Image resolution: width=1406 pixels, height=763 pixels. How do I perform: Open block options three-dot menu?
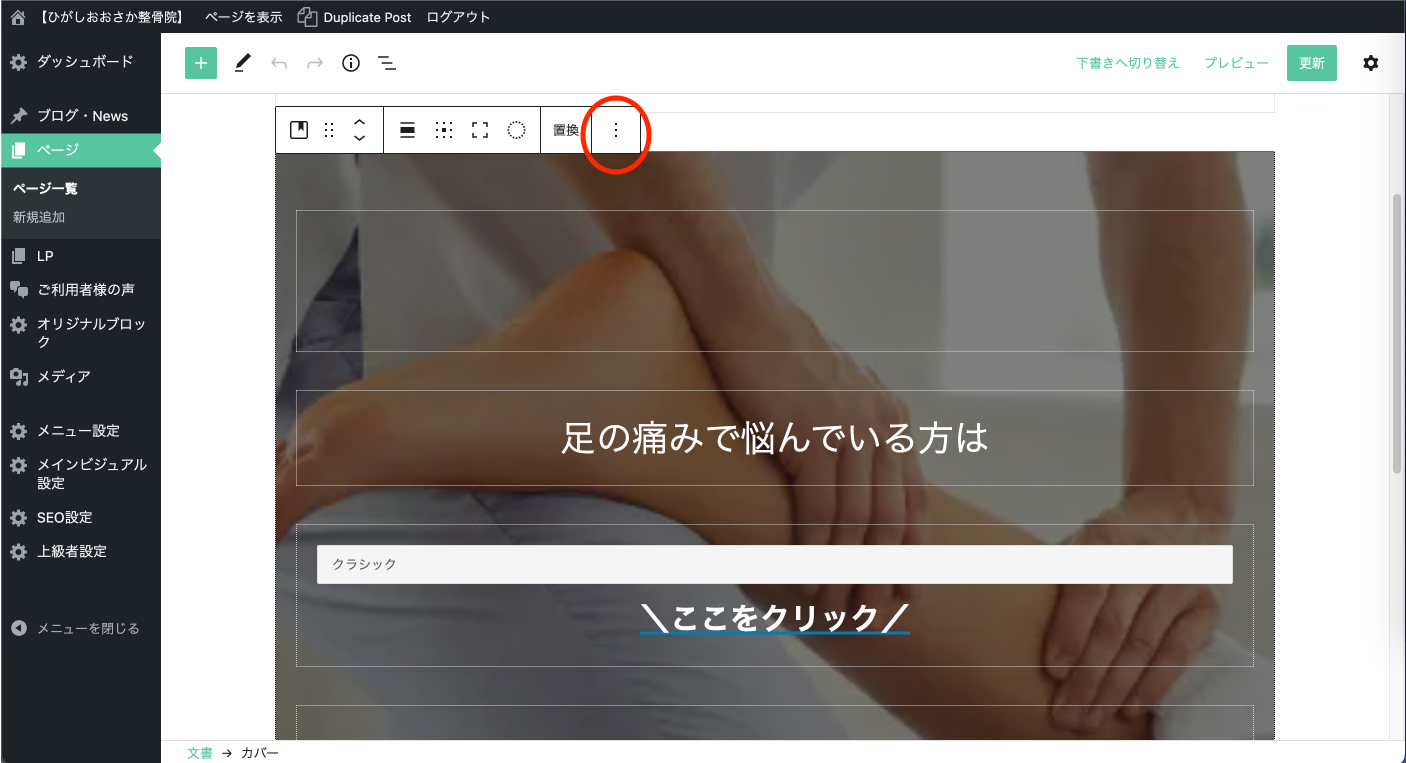[x=616, y=130]
